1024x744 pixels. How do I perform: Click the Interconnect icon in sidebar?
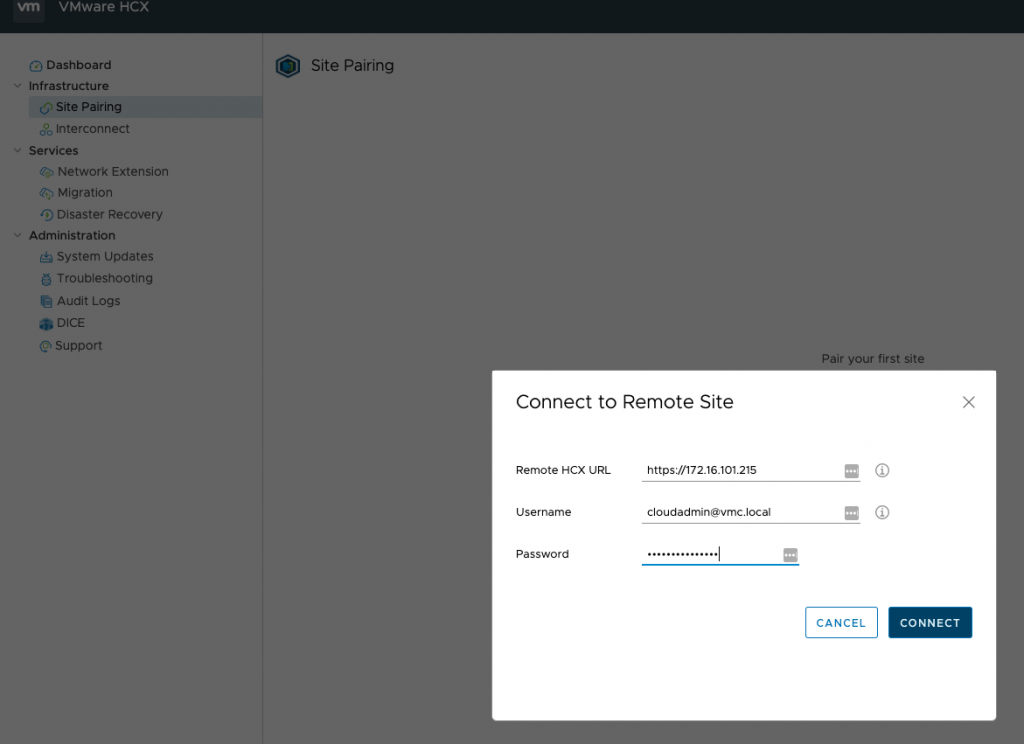[46, 129]
